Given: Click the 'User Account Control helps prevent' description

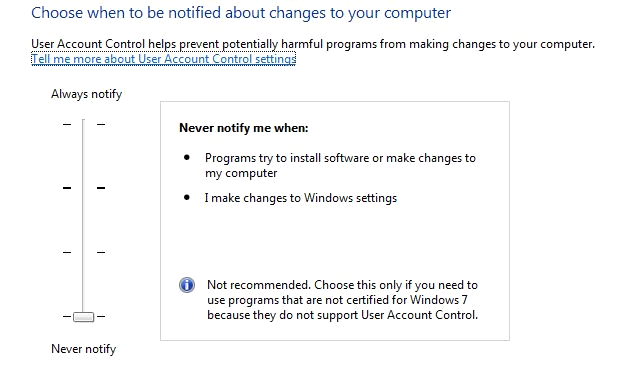Looking at the screenshot, I should (313, 44).
